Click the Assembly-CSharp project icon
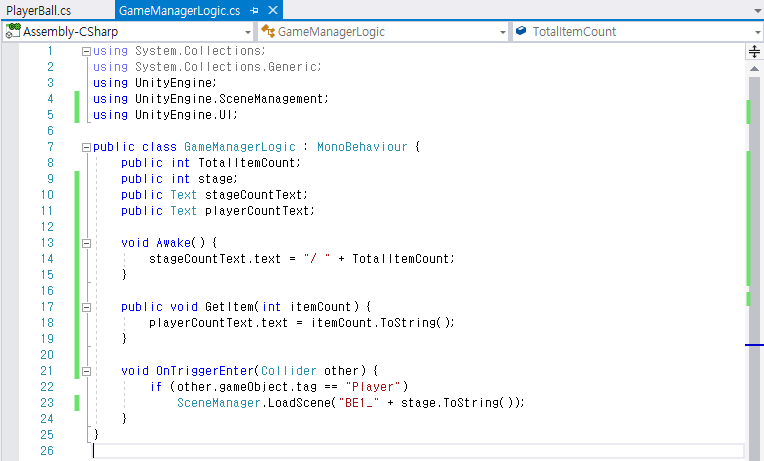Screen dimensions: 764x461 pos(13,31)
